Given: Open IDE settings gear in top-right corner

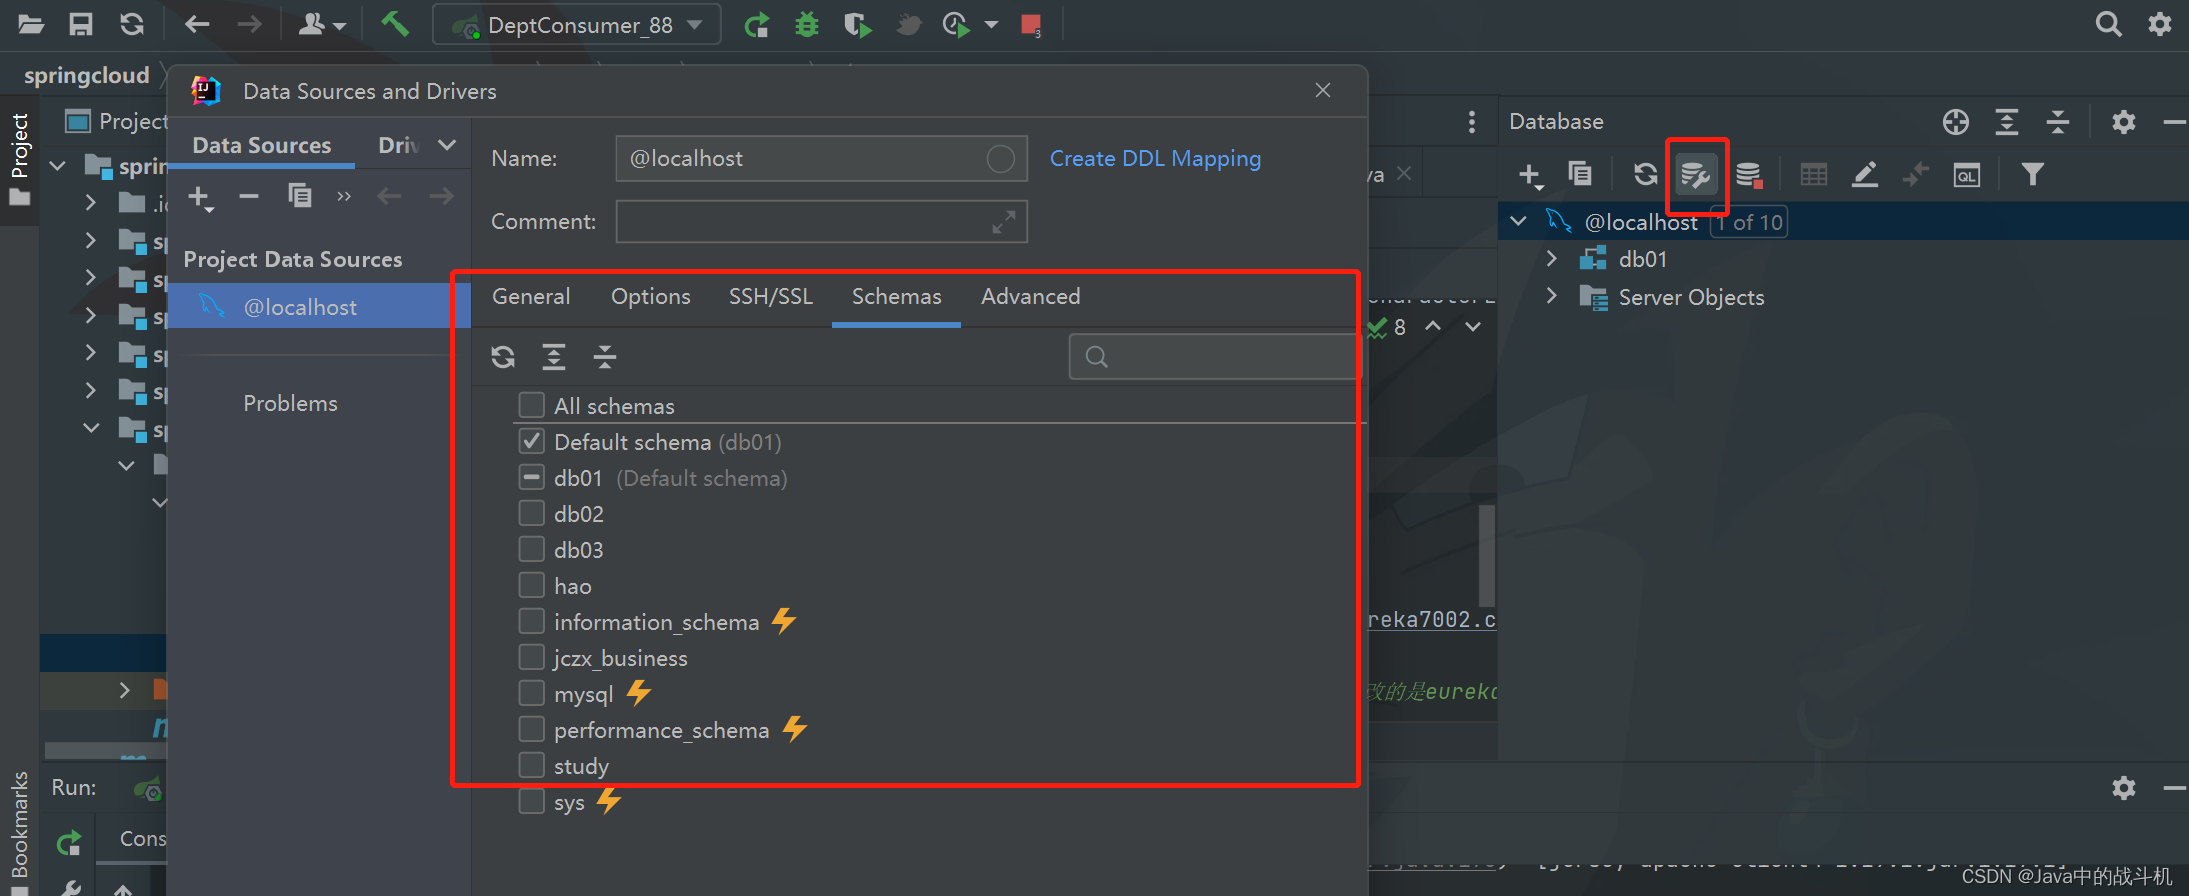Looking at the screenshot, I should 2160,24.
